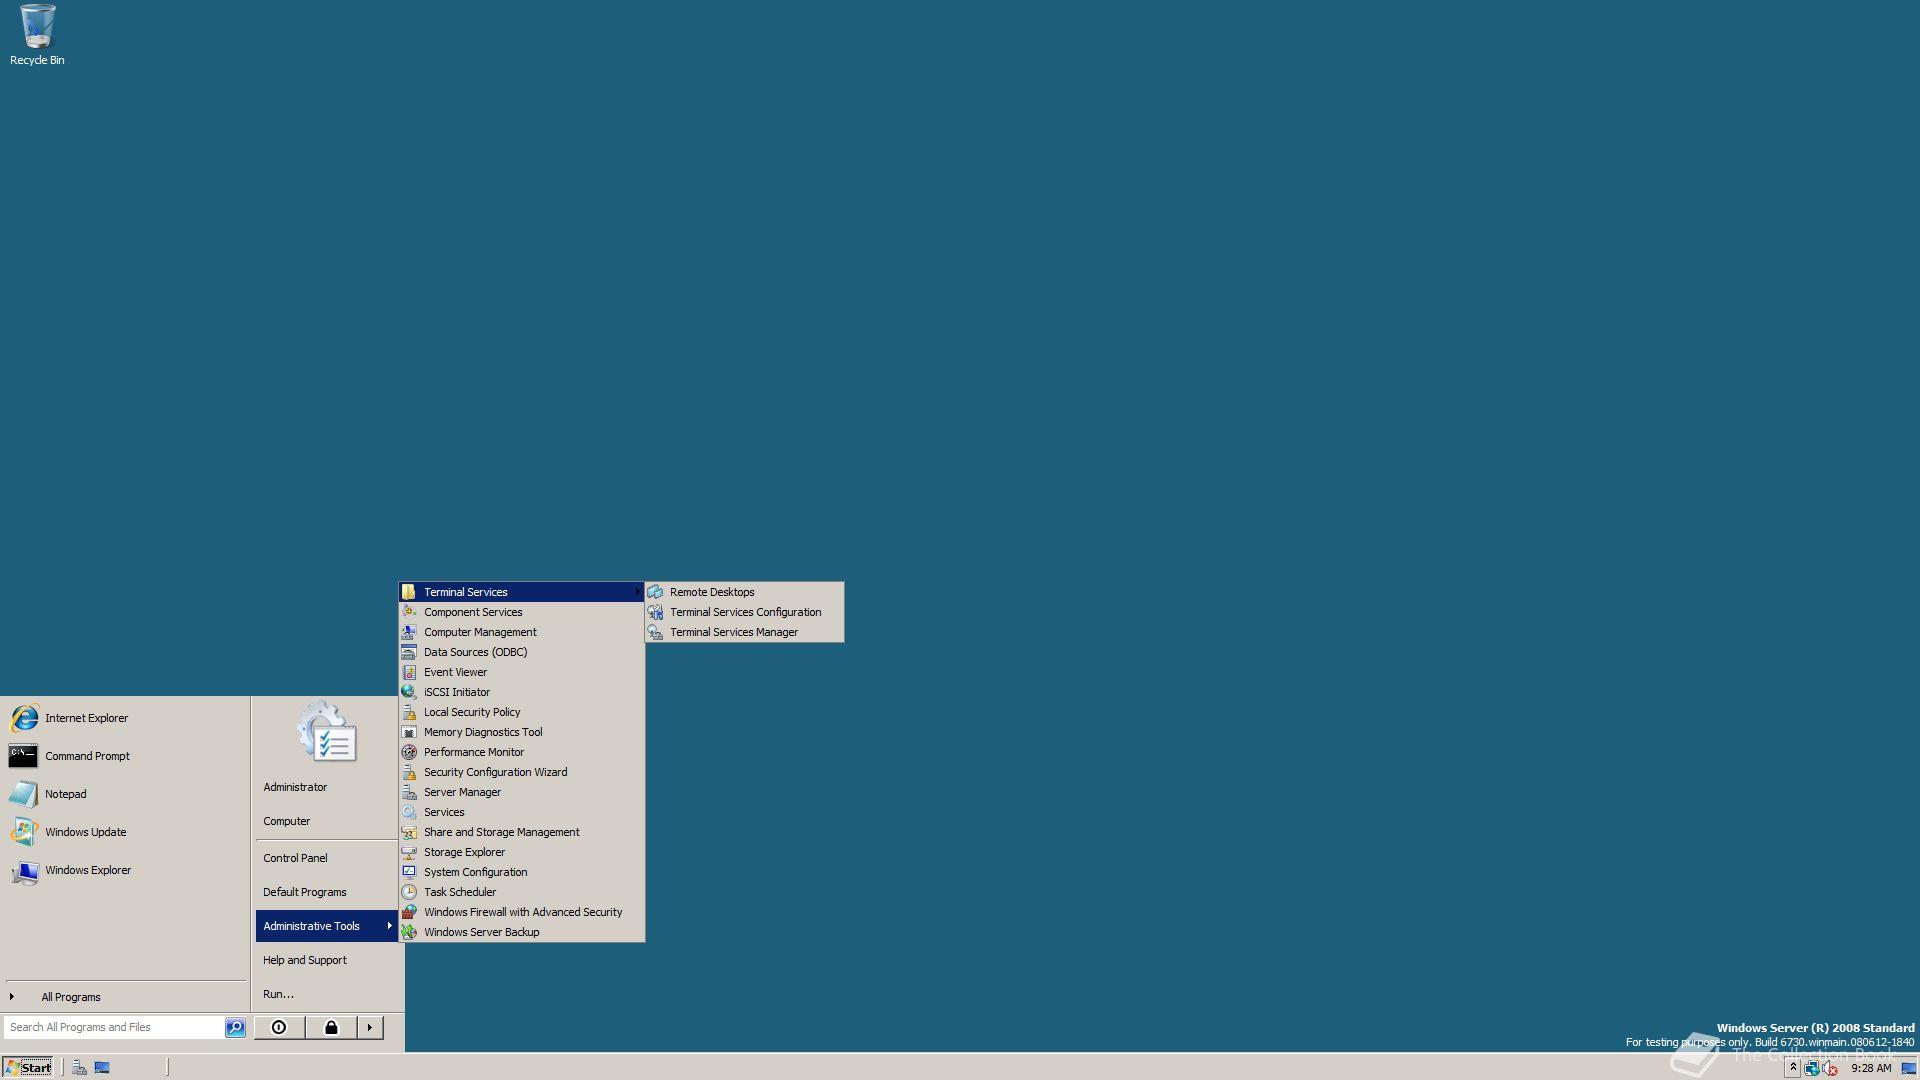The width and height of the screenshot is (1920, 1080).
Task: Open Notepad icon in Start menu
Action: (x=23, y=794)
